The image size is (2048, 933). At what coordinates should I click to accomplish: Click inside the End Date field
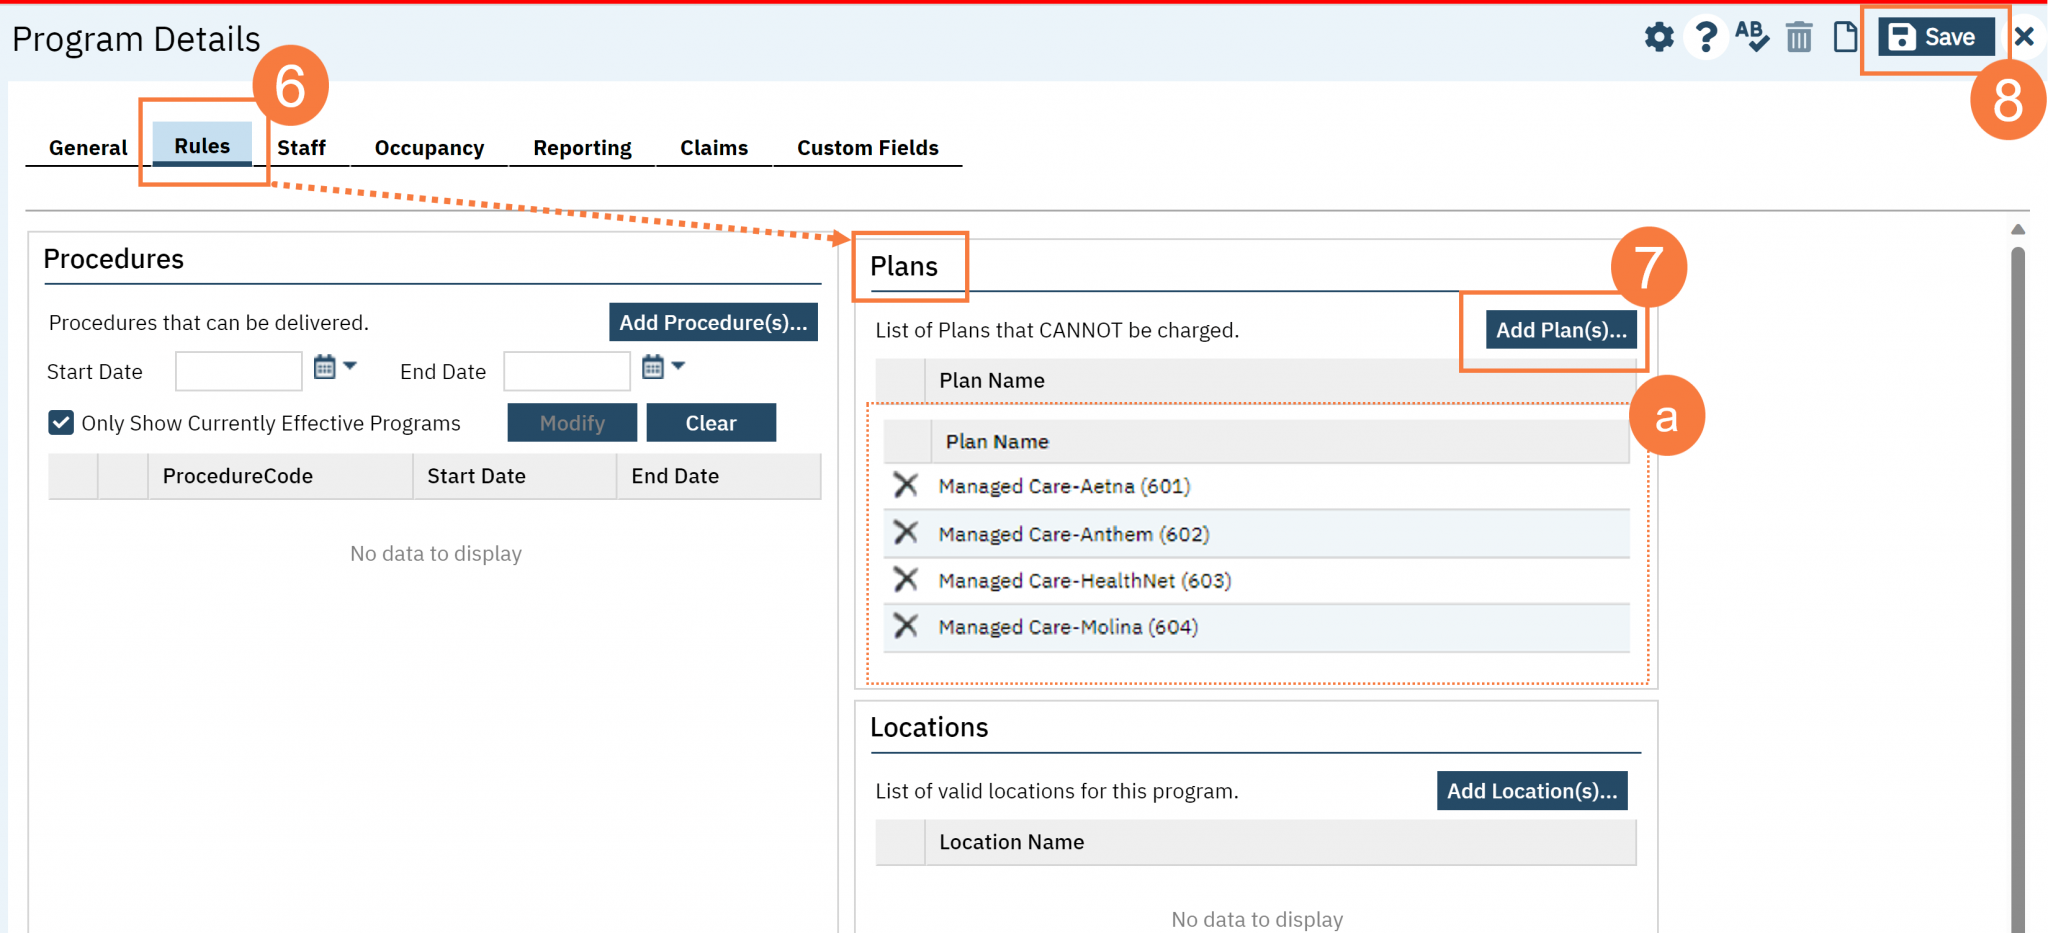566,370
